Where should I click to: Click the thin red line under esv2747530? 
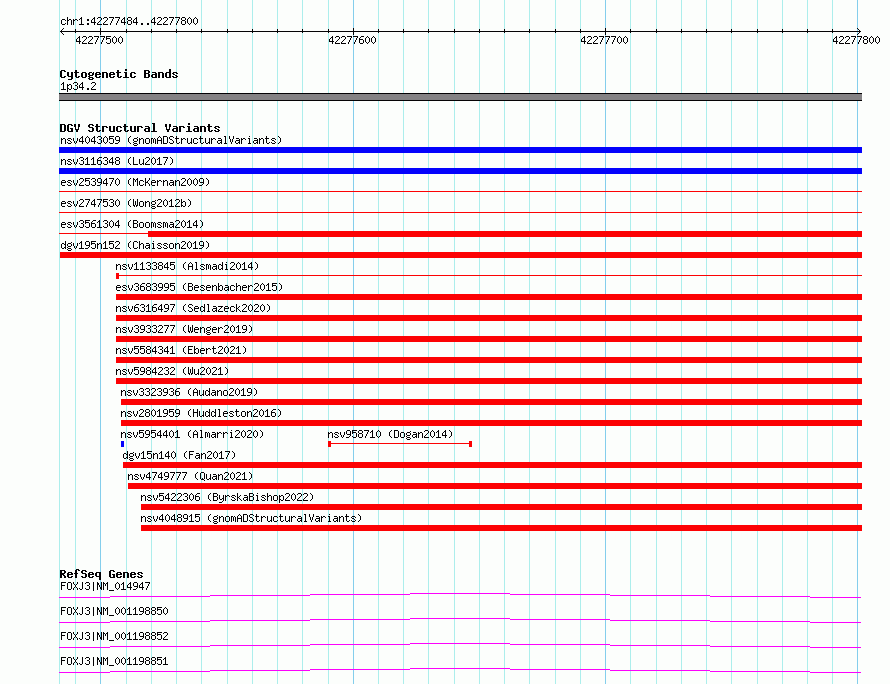point(460,213)
